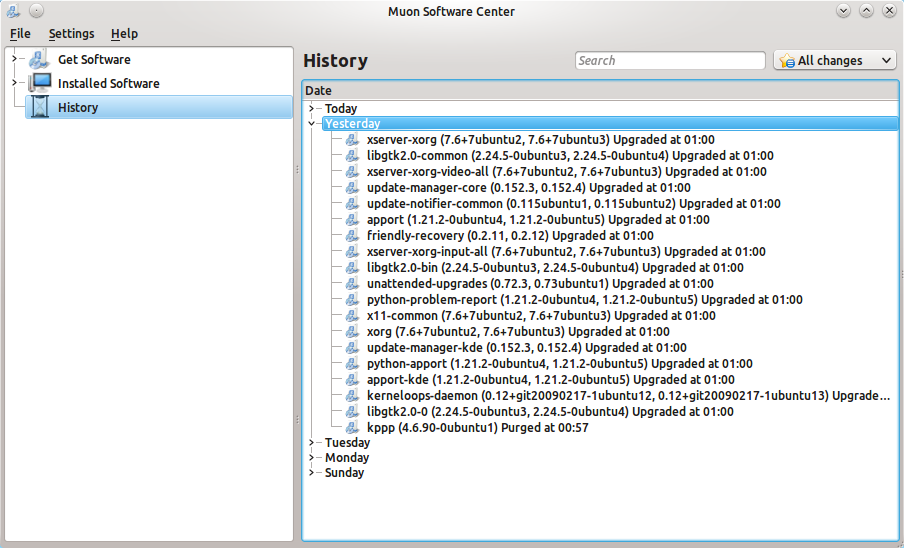Click the icon beside libgtk2.0-0 row

click(x=352, y=412)
